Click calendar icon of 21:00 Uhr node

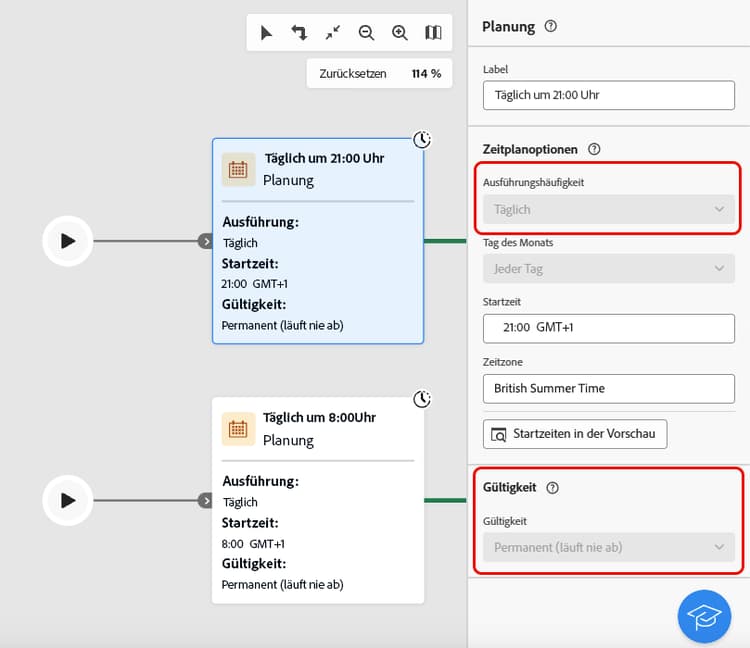(x=238, y=169)
